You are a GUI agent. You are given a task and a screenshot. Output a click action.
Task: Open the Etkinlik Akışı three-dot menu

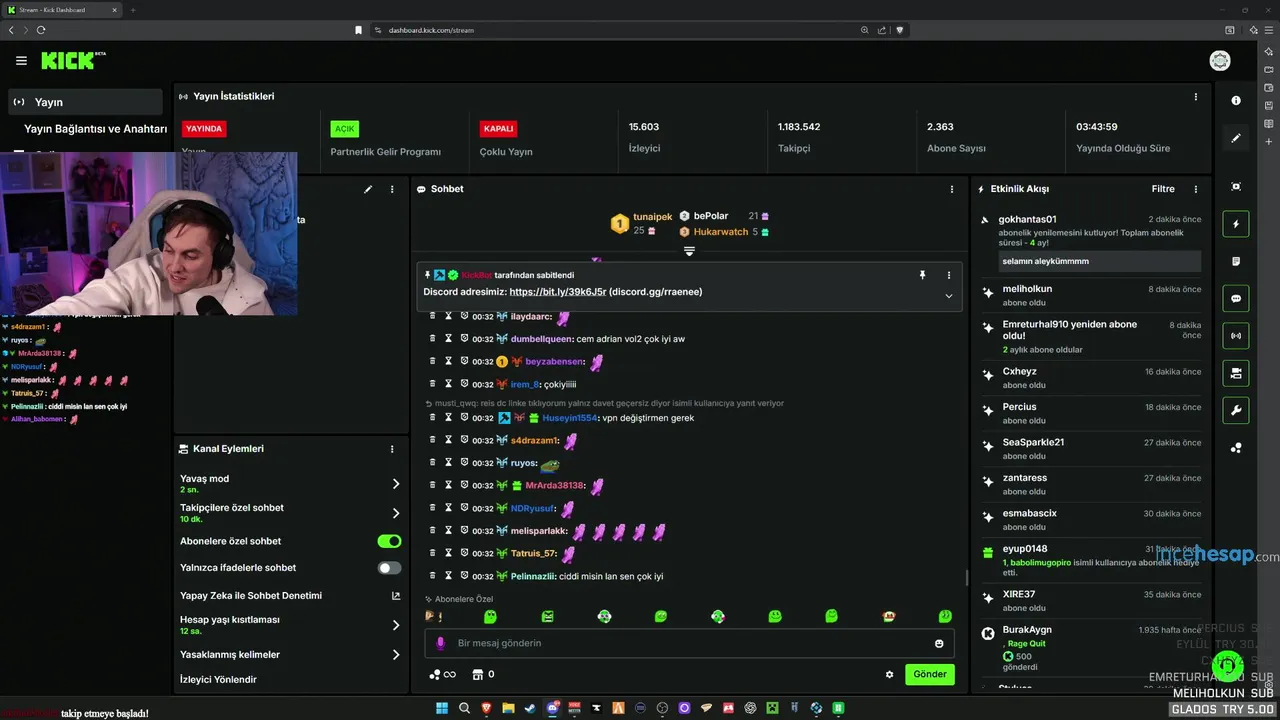tap(1195, 189)
